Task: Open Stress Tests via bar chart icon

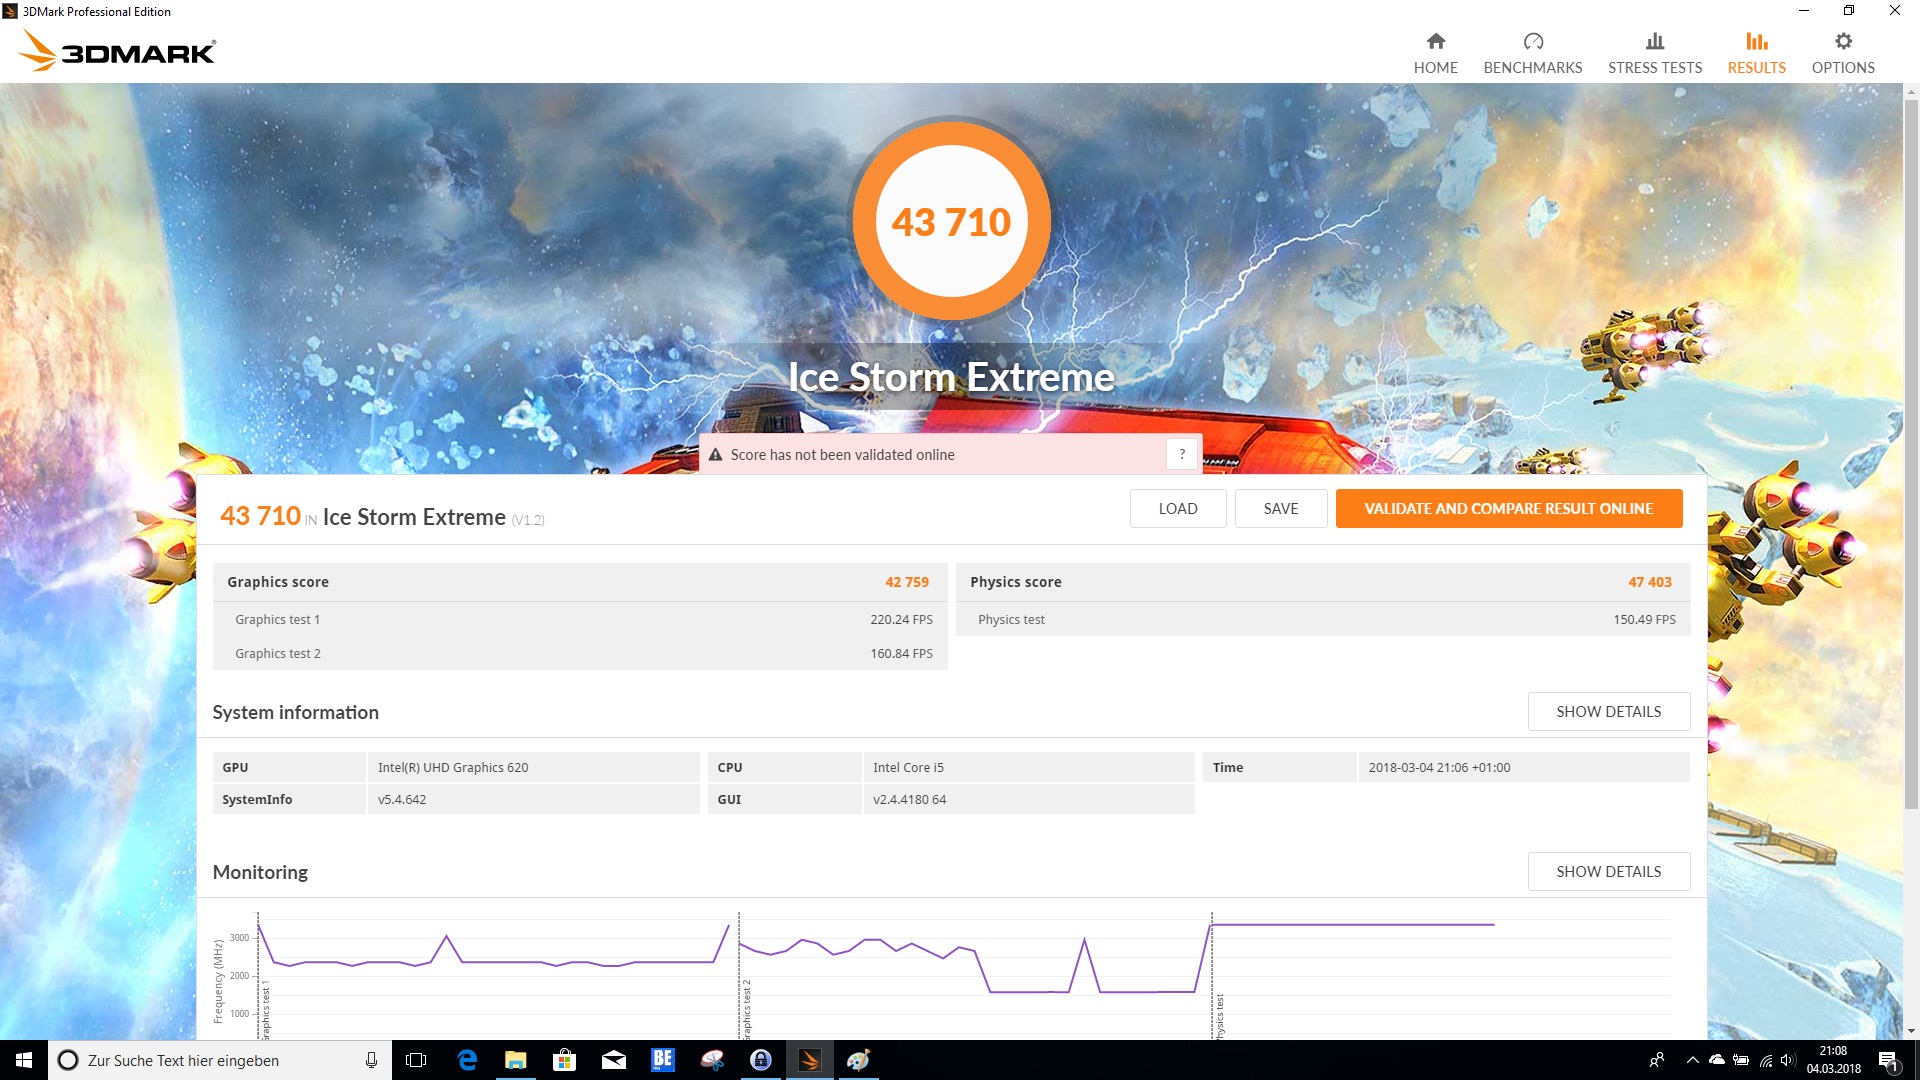Action: coord(1654,42)
